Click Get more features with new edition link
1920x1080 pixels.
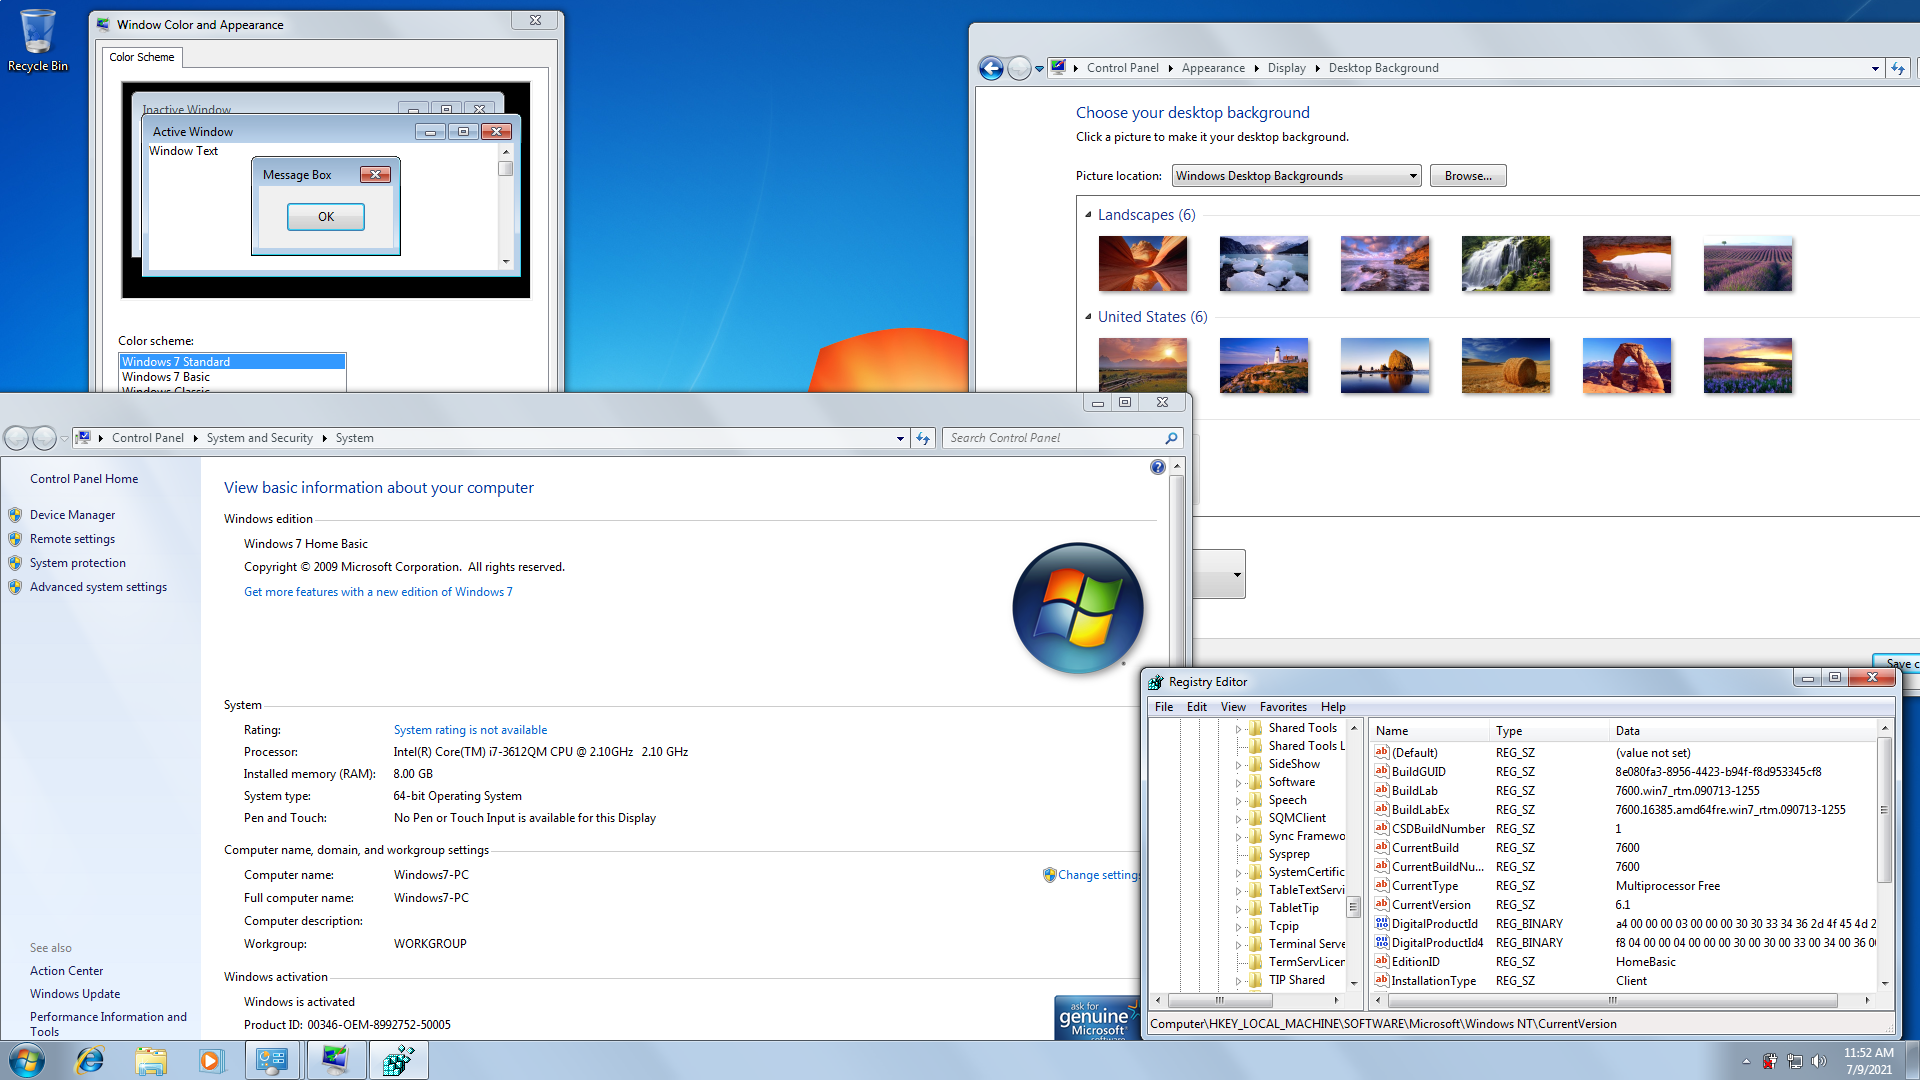coord(377,591)
